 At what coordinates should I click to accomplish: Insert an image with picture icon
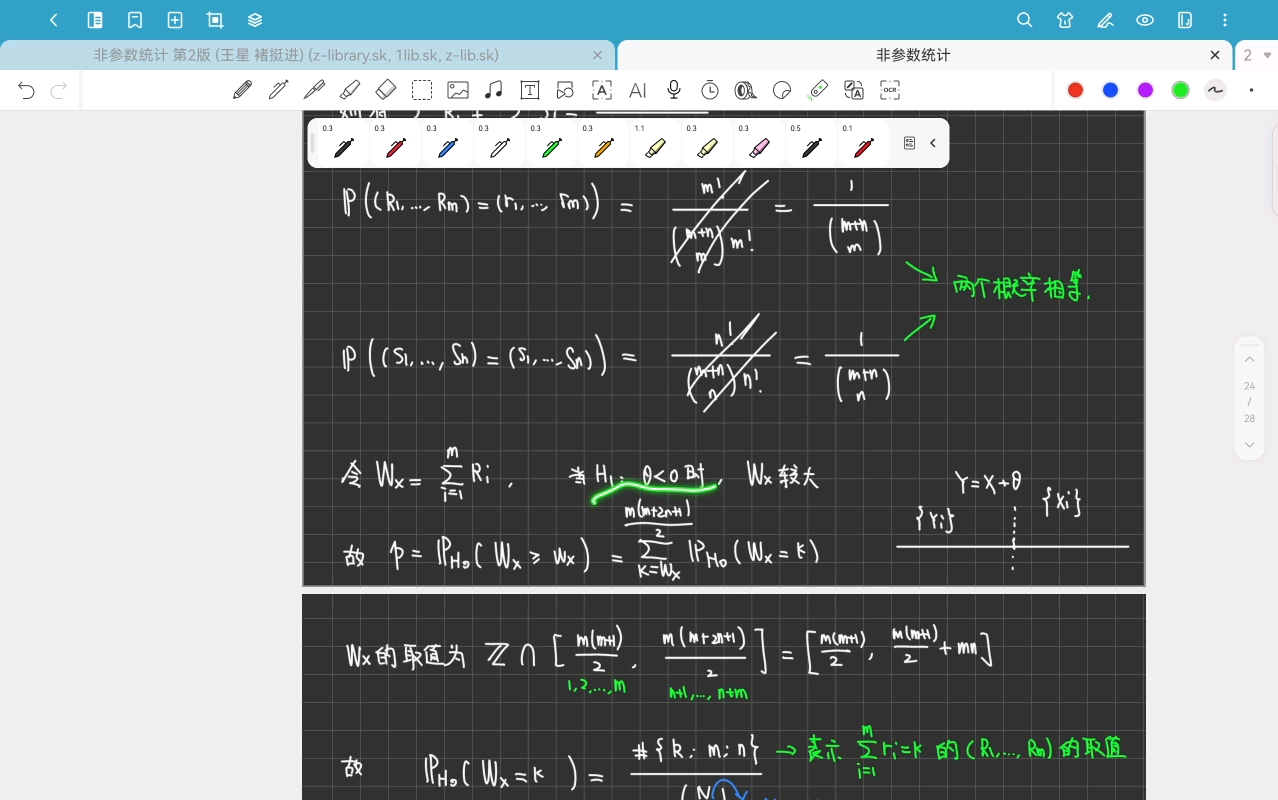(x=458, y=90)
